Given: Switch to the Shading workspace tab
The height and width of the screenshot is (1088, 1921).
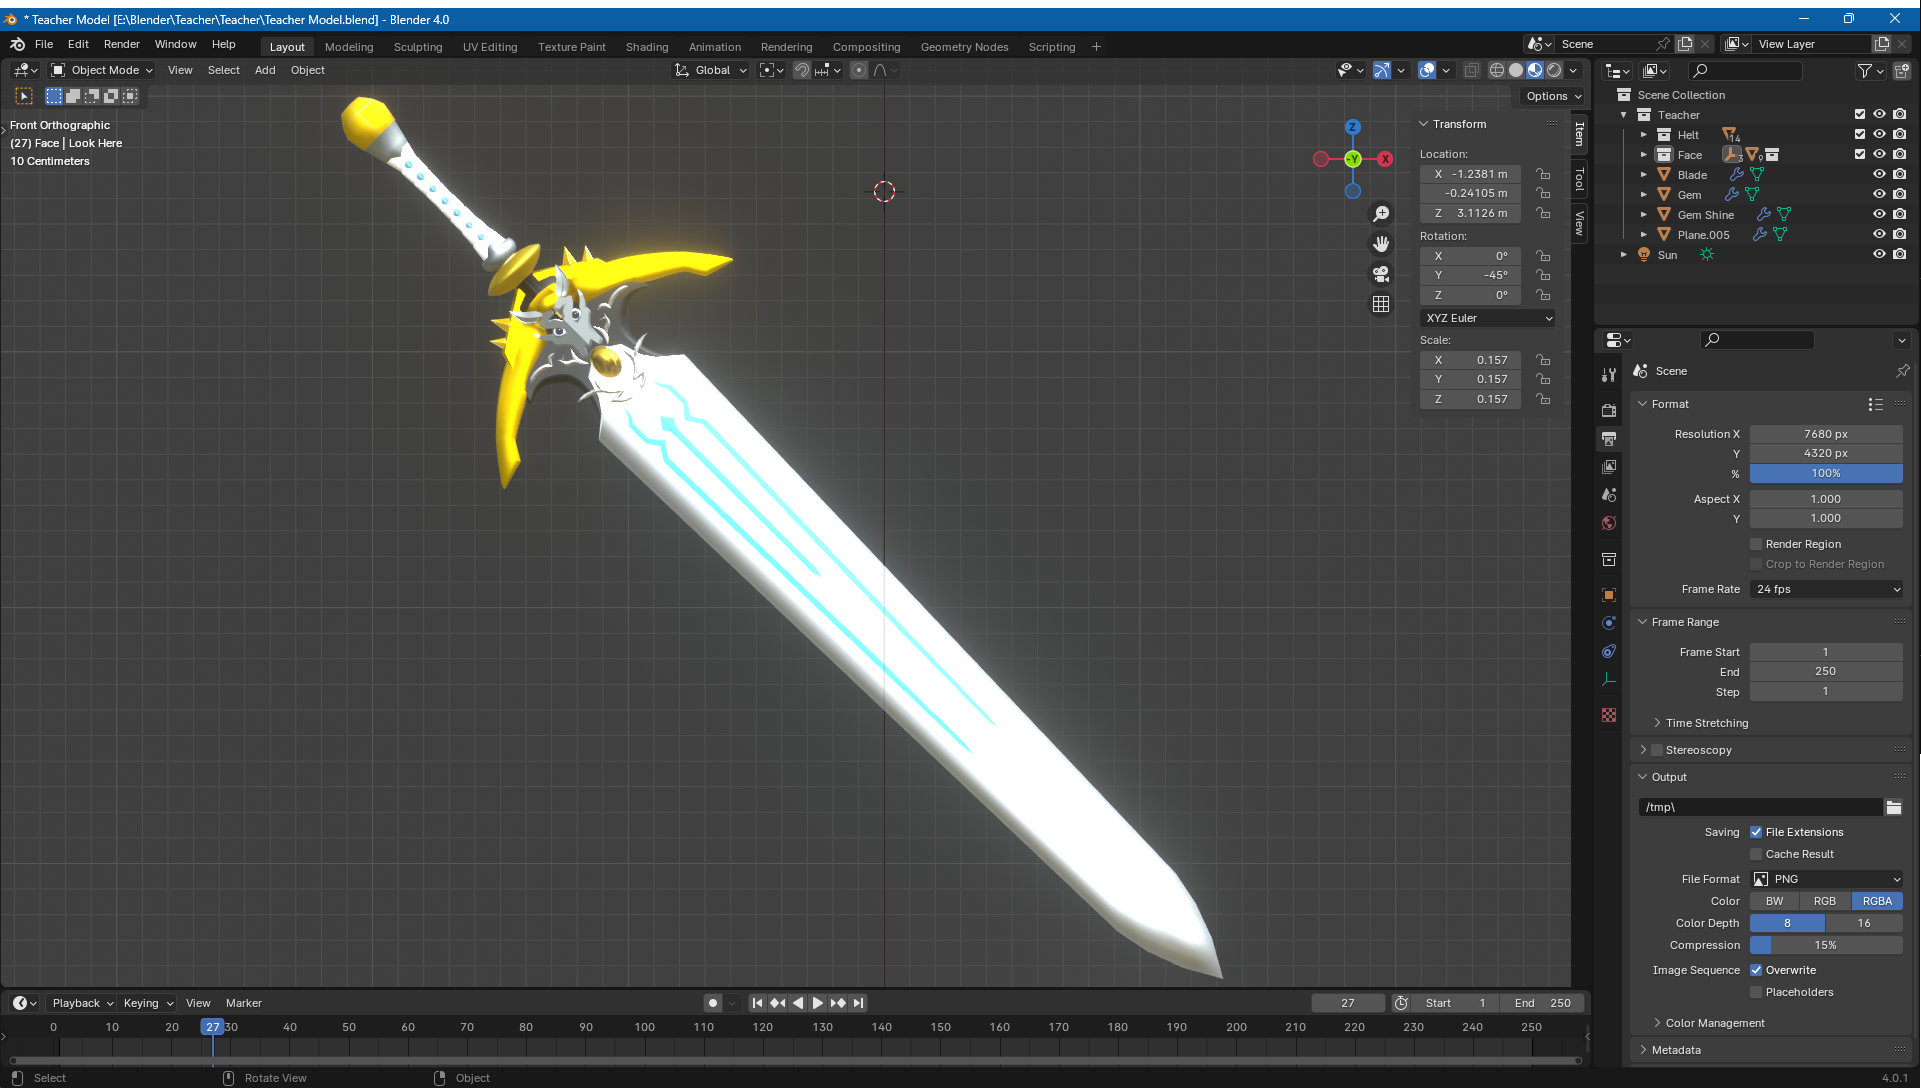Looking at the screenshot, I should click(x=646, y=47).
